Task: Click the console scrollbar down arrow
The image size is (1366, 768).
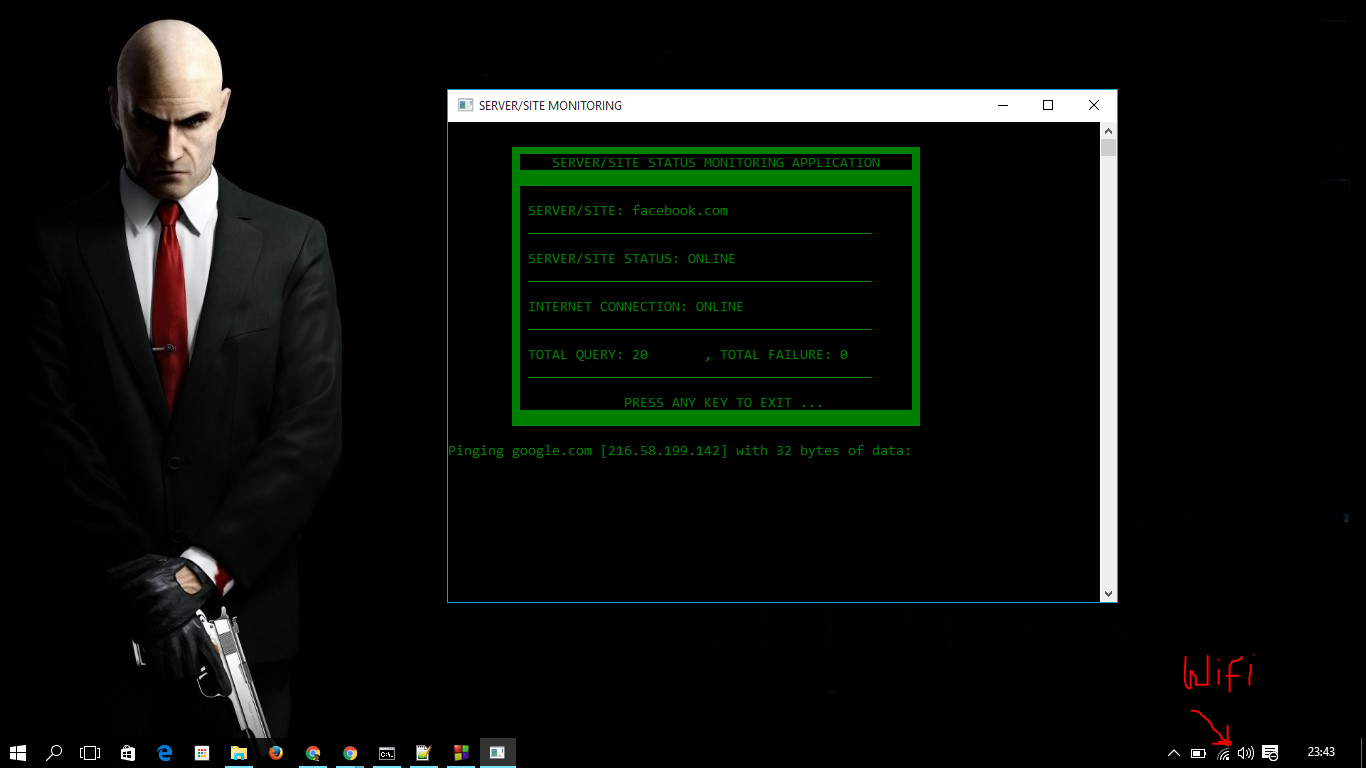Action: (x=1108, y=593)
